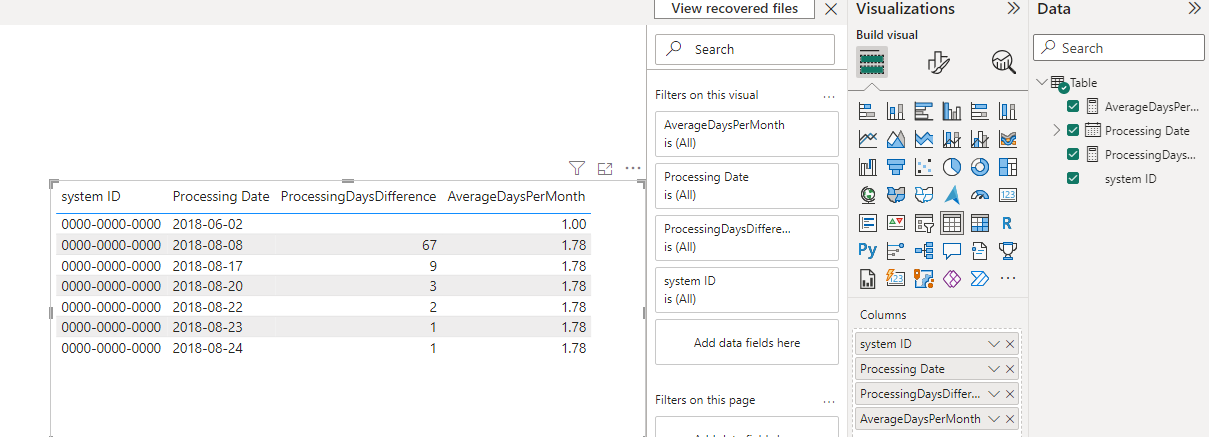Open dropdown for Processing Date column field
The width and height of the screenshot is (1209, 437).
point(993,369)
